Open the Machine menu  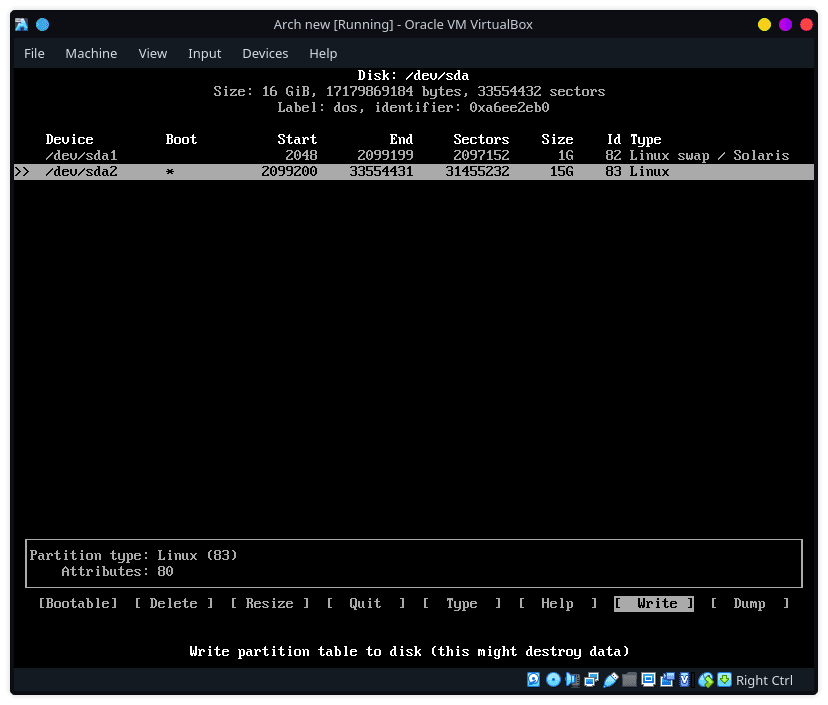pyautogui.click(x=91, y=53)
